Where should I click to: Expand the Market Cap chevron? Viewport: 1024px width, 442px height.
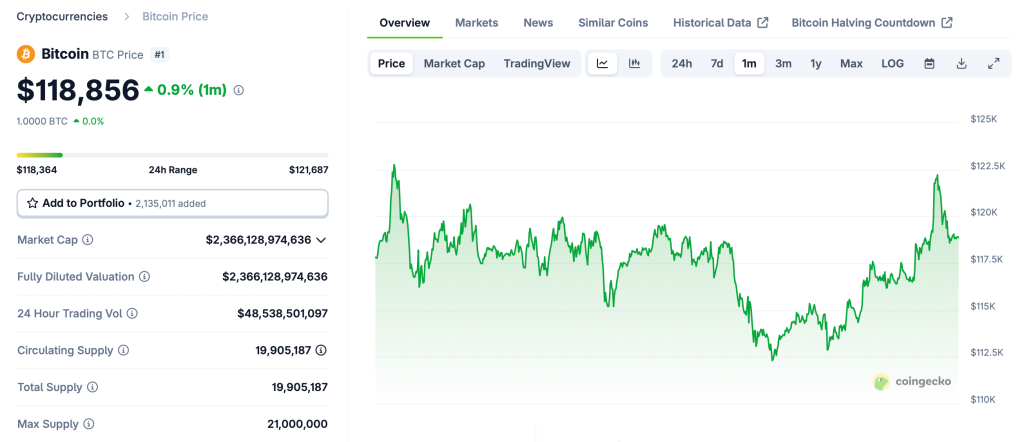pos(321,240)
